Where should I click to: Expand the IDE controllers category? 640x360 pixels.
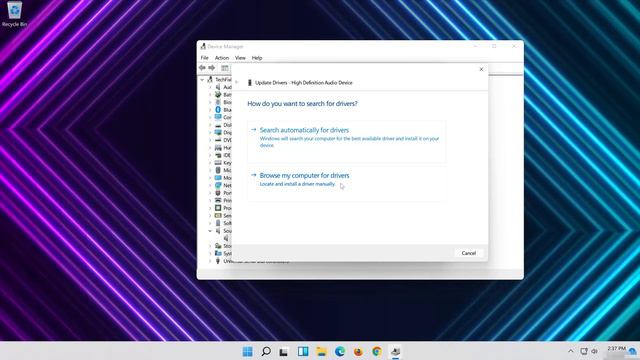coord(210,155)
